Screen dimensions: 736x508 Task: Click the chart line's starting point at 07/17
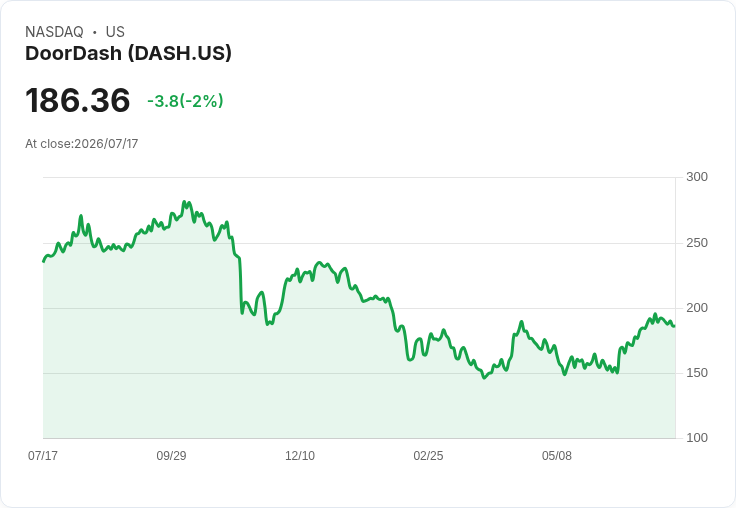[44, 261]
